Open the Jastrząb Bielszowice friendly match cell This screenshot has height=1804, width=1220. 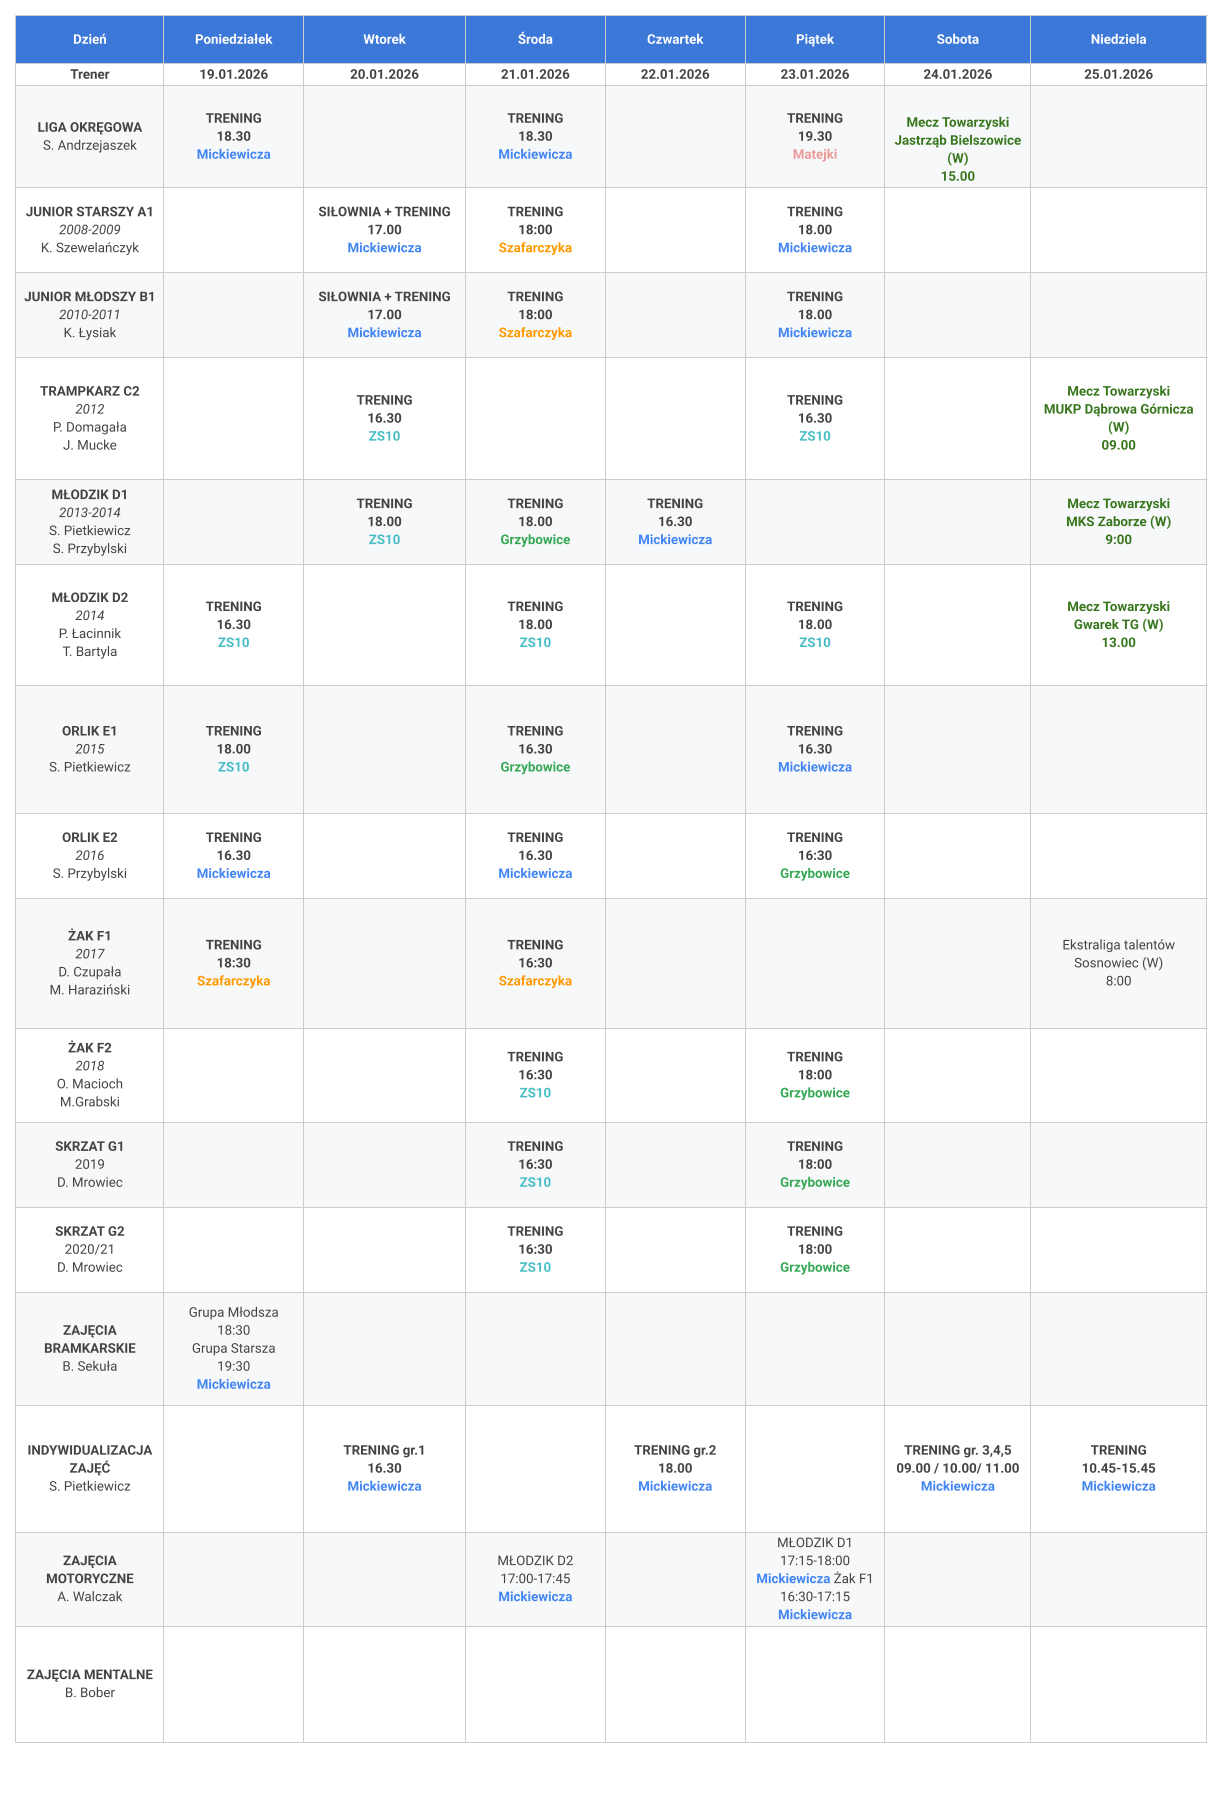pyautogui.click(x=957, y=148)
